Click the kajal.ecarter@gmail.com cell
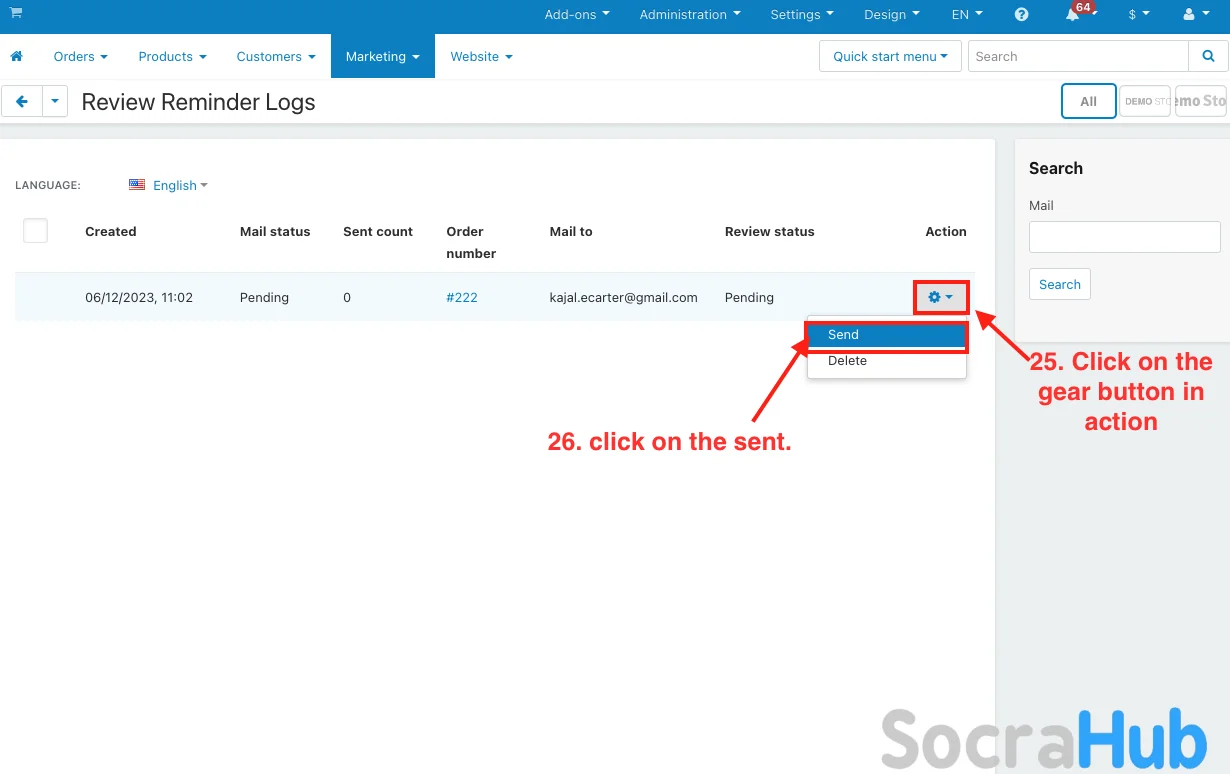Viewport: 1230px width, 774px height. [624, 297]
